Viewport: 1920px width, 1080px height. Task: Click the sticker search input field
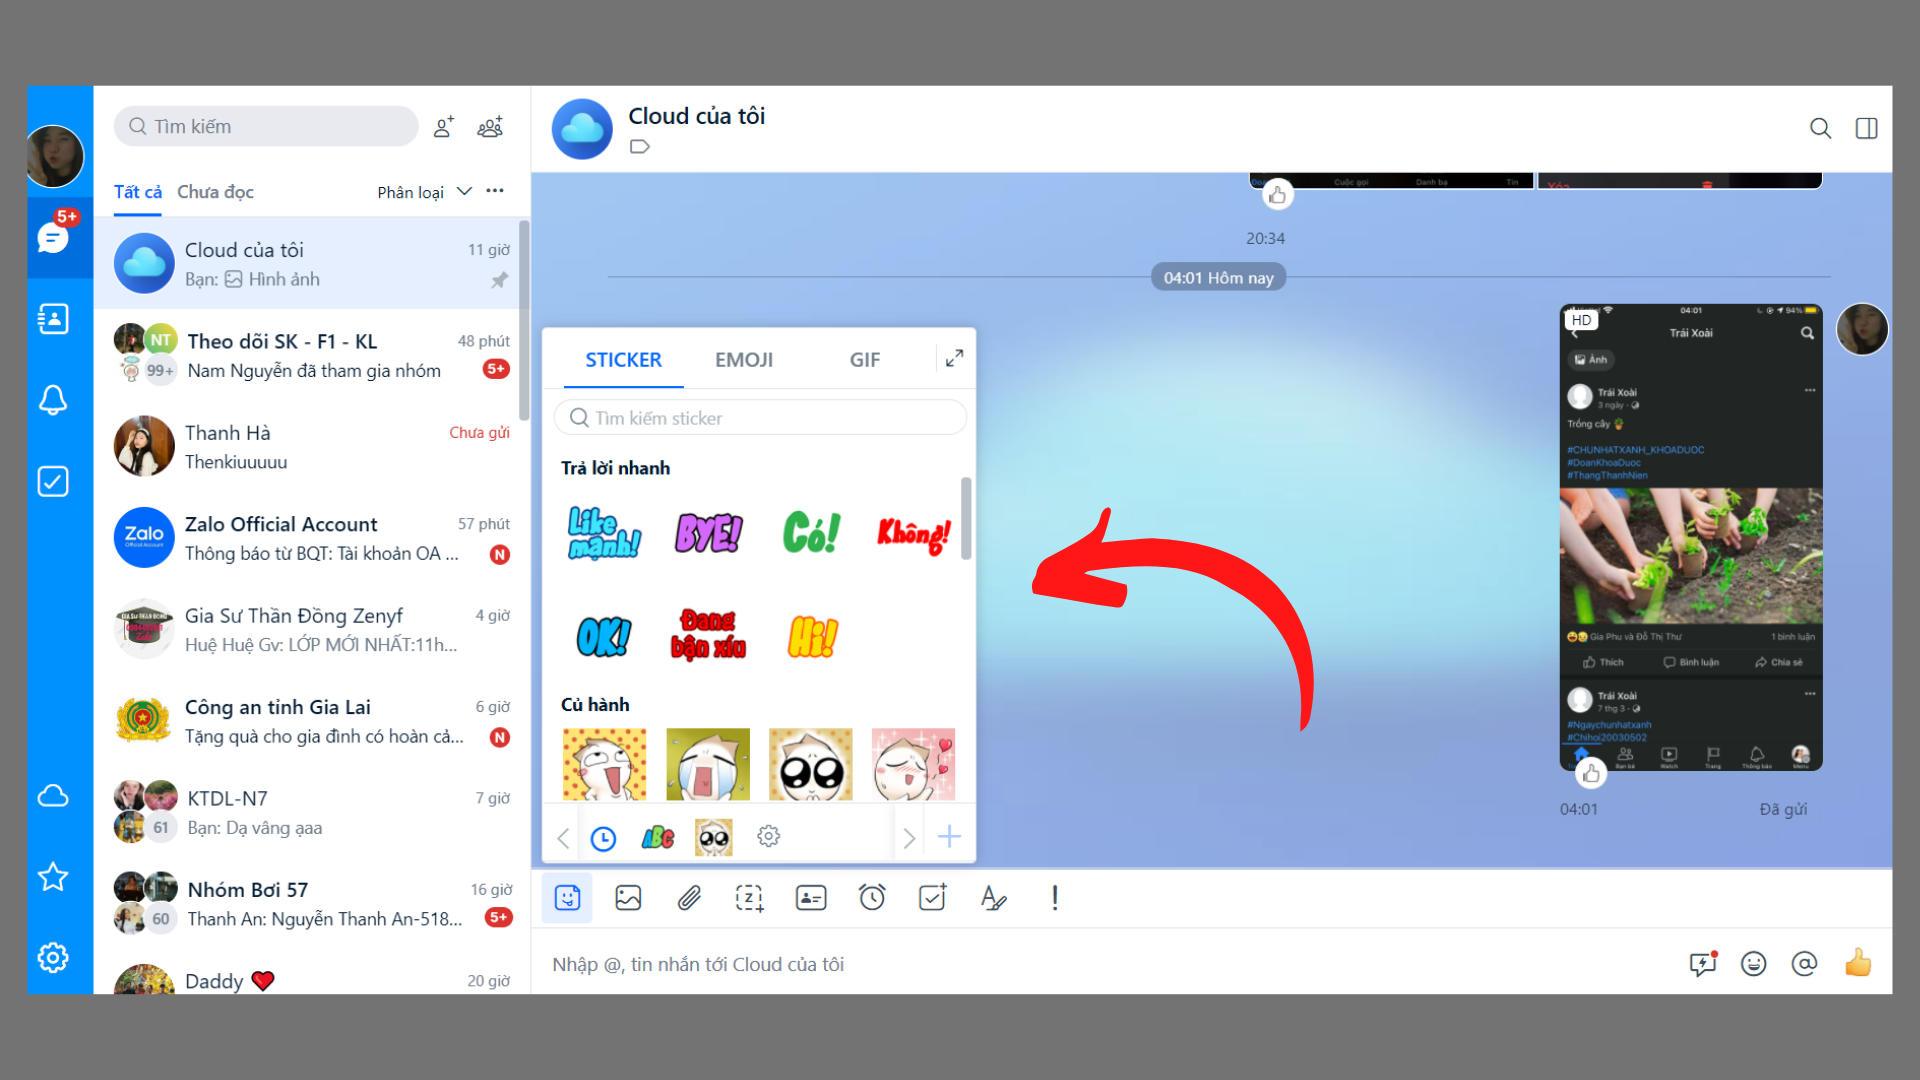(x=764, y=418)
